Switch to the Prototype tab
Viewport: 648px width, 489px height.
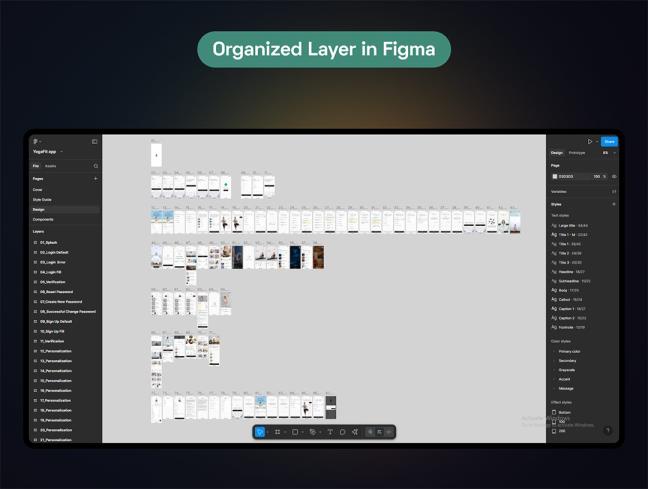(577, 153)
